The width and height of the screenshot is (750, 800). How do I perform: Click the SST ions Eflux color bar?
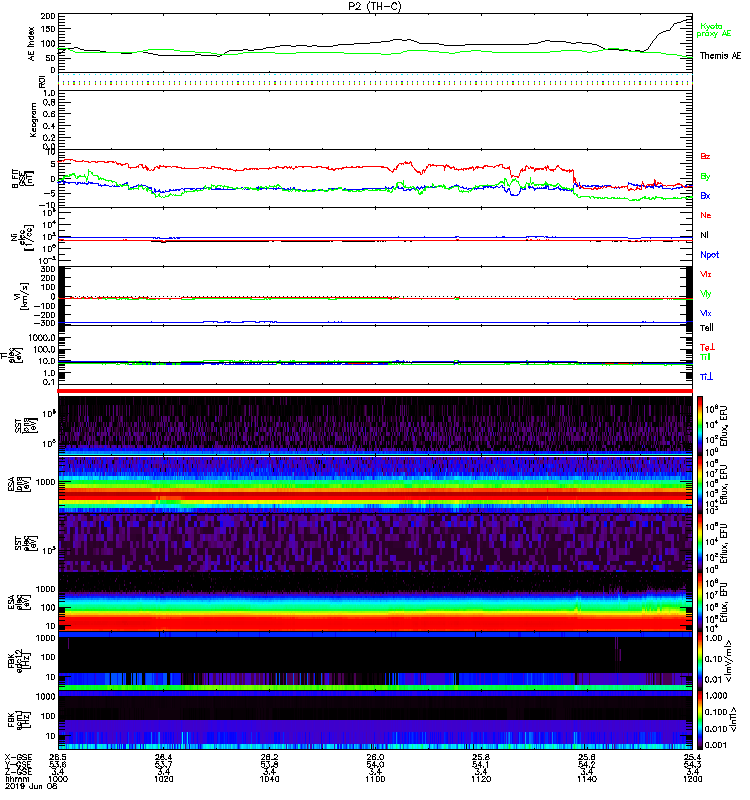click(699, 425)
